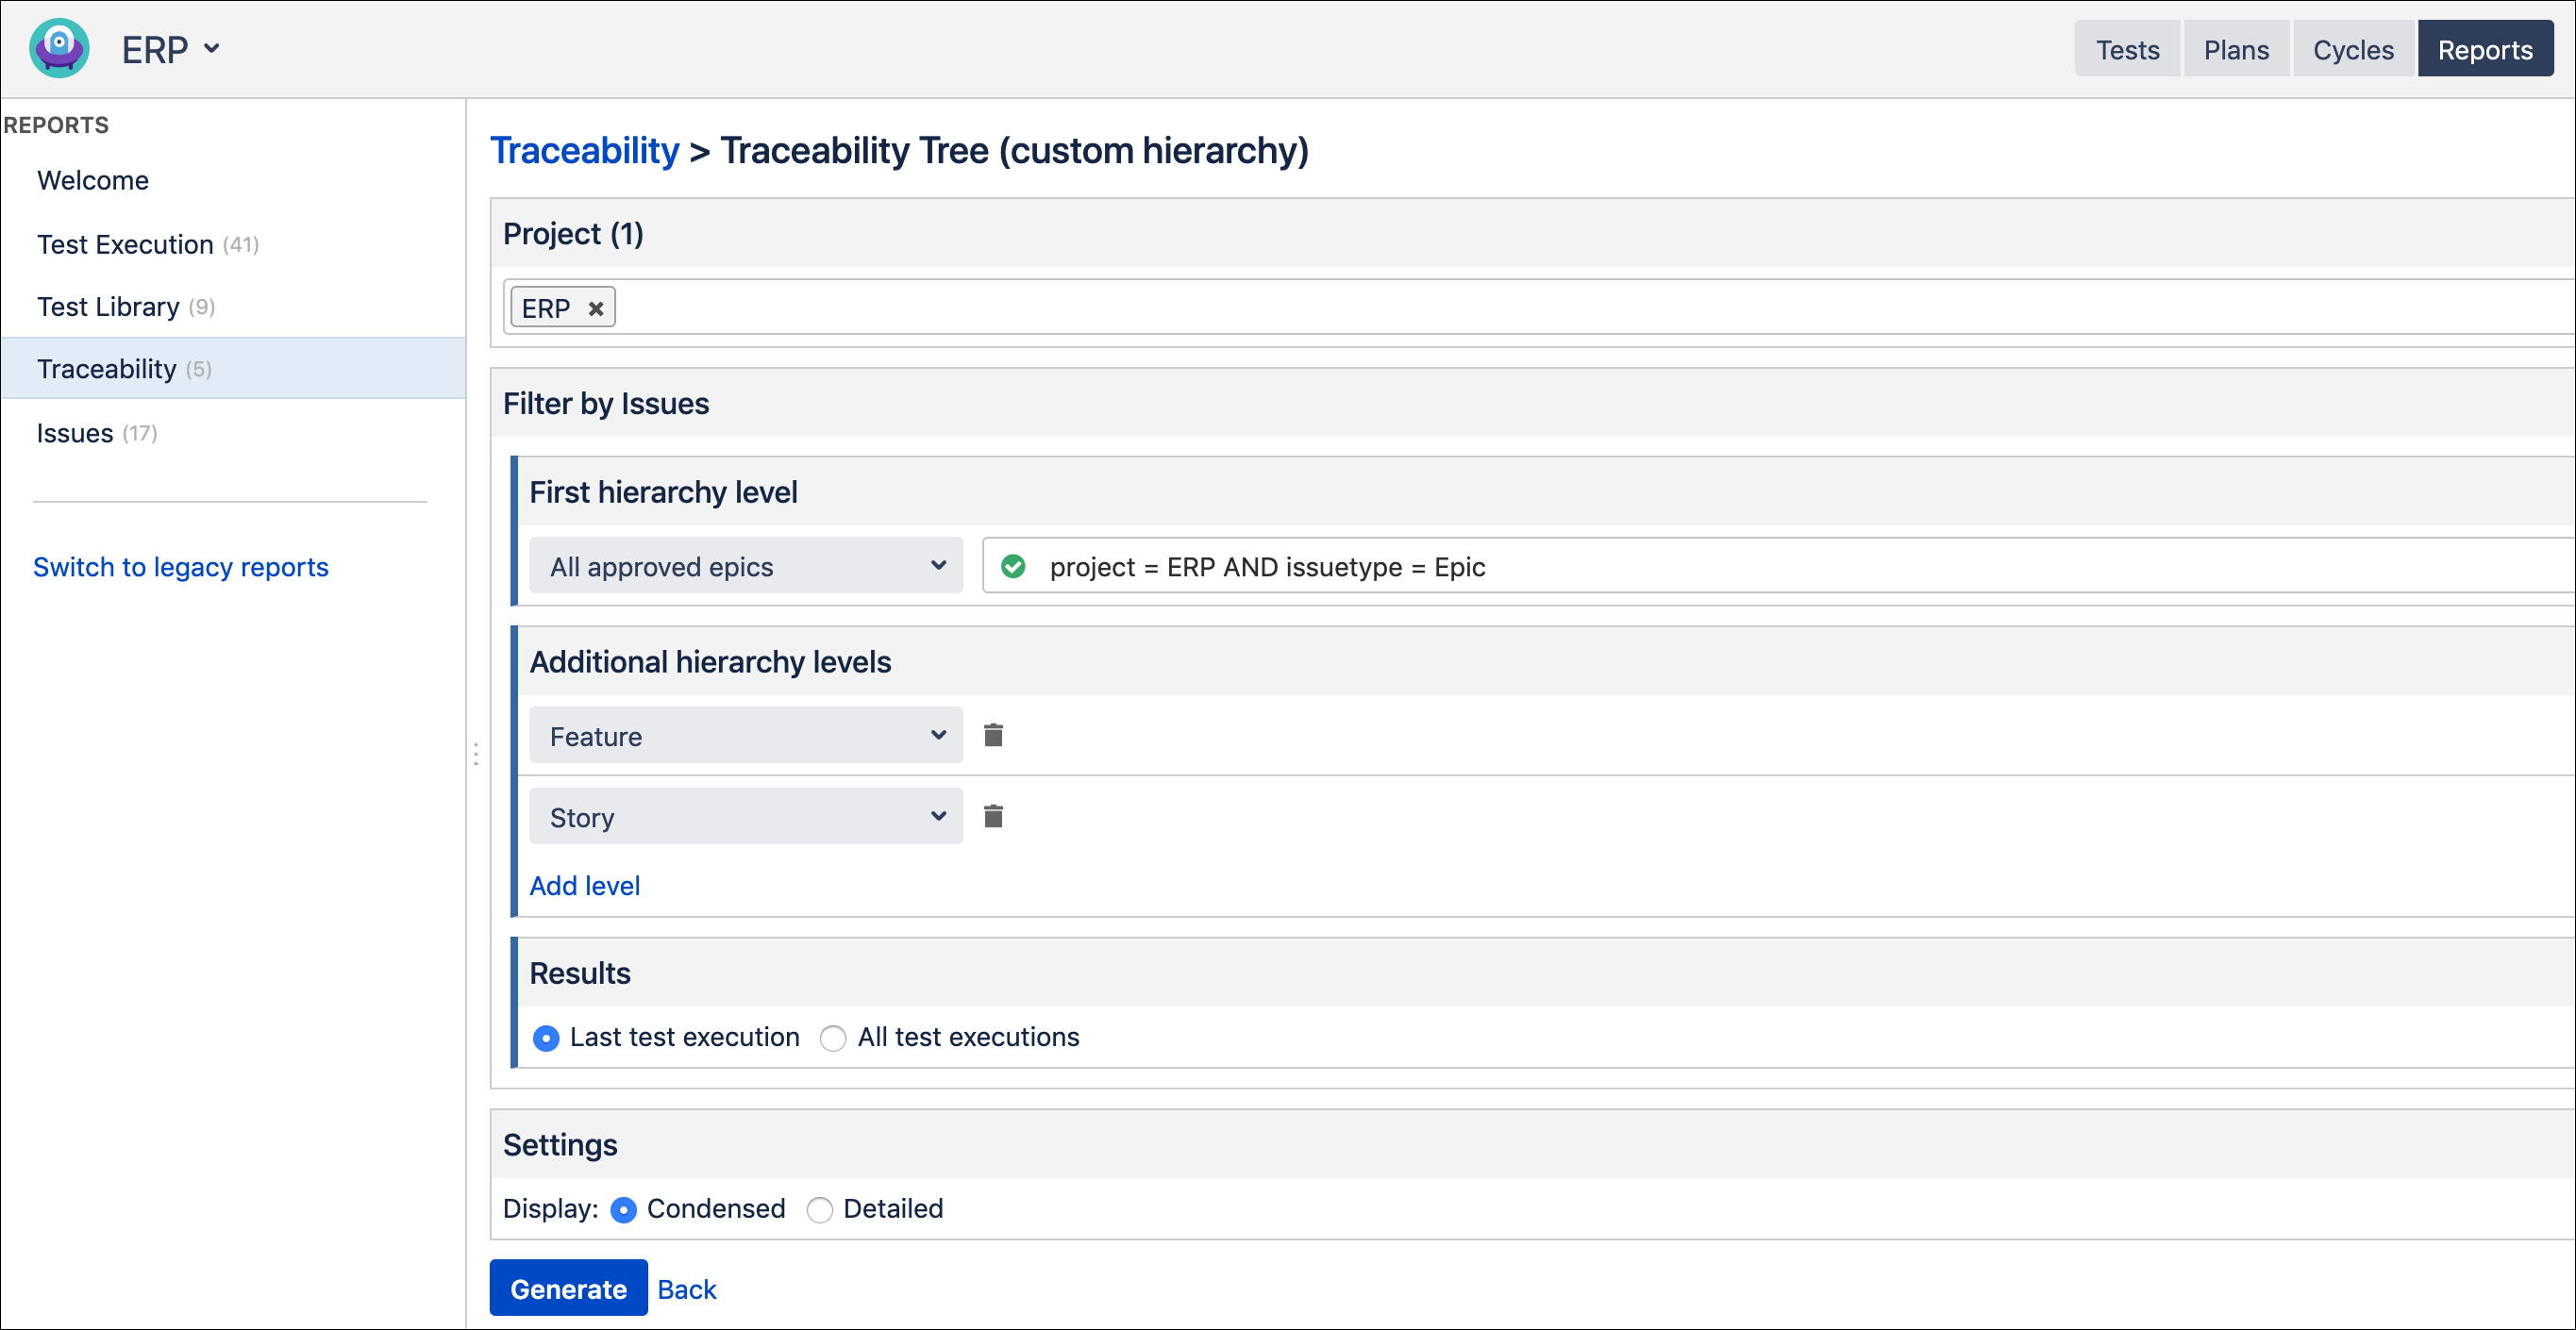
Task: Click the Add level link
Action: click(x=584, y=885)
